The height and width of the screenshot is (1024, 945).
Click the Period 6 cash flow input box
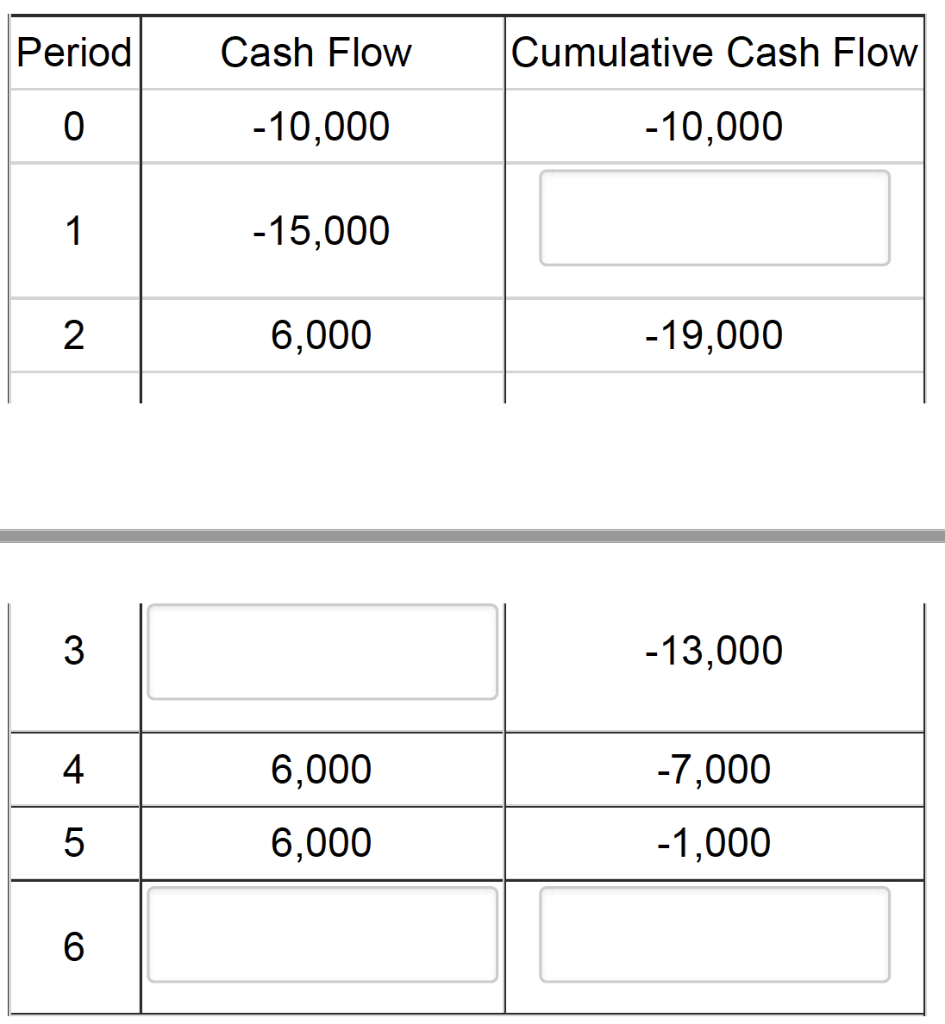322,935
